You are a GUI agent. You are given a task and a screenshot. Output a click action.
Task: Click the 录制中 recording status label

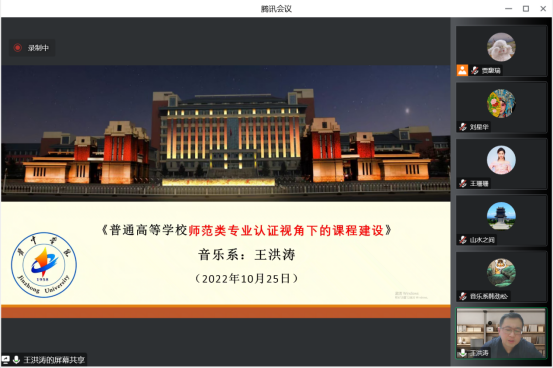click(38, 48)
